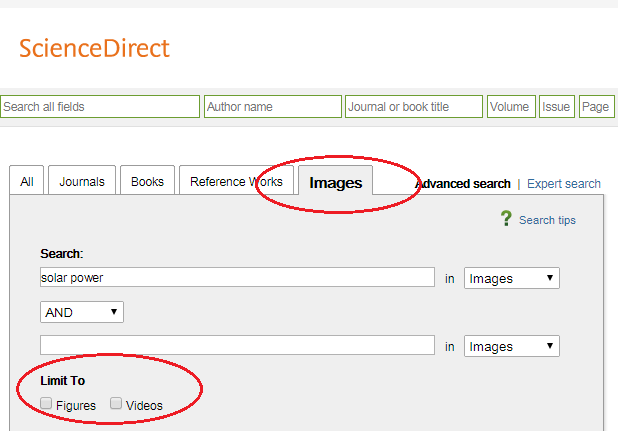Viewport: 618px width, 431px height.
Task: Switch to the All tab
Action: [x=27, y=181]
